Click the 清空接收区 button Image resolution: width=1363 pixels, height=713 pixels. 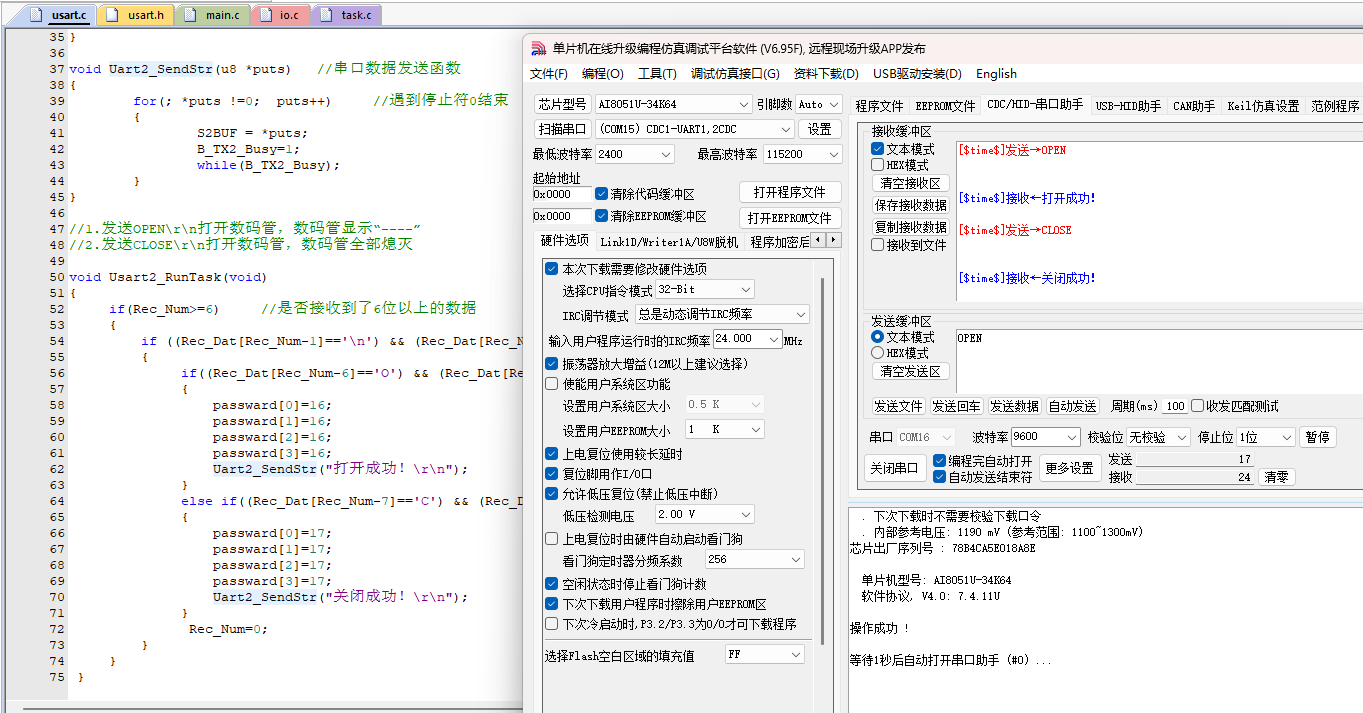[910, 184]
